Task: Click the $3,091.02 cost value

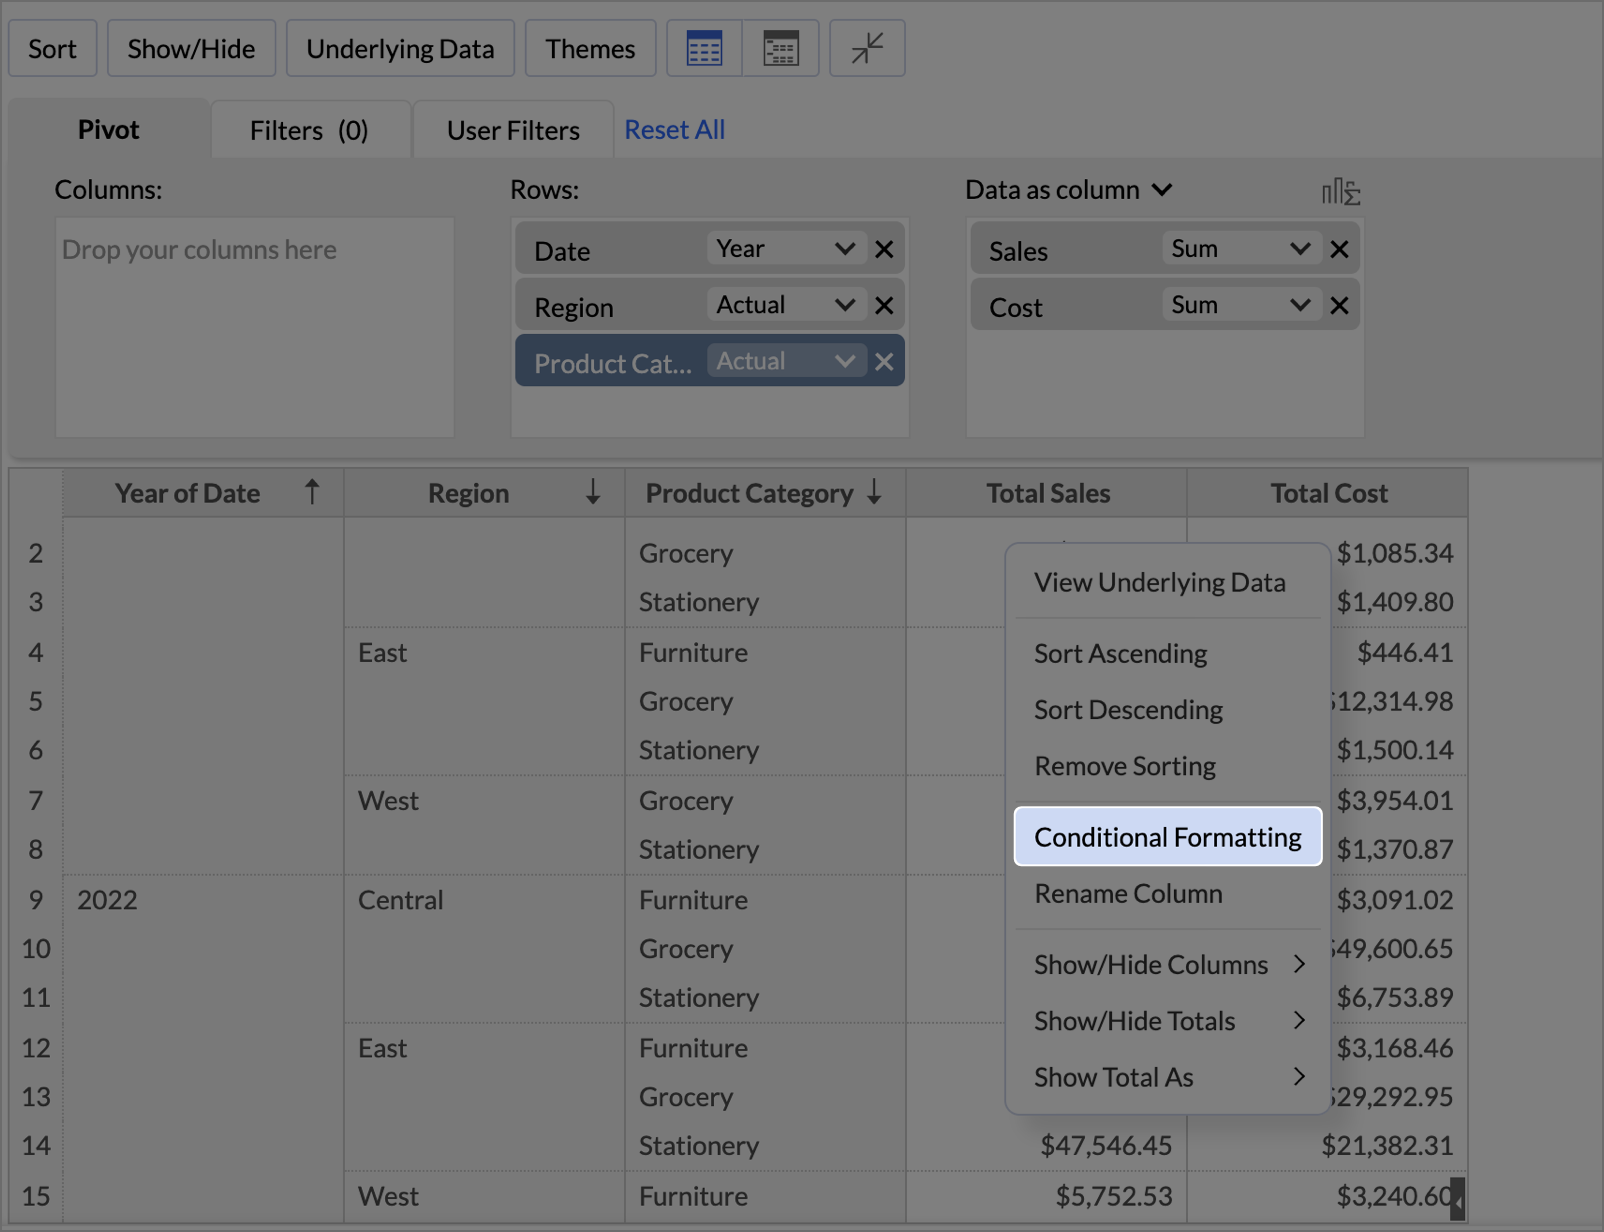Action: point(1395,900)
